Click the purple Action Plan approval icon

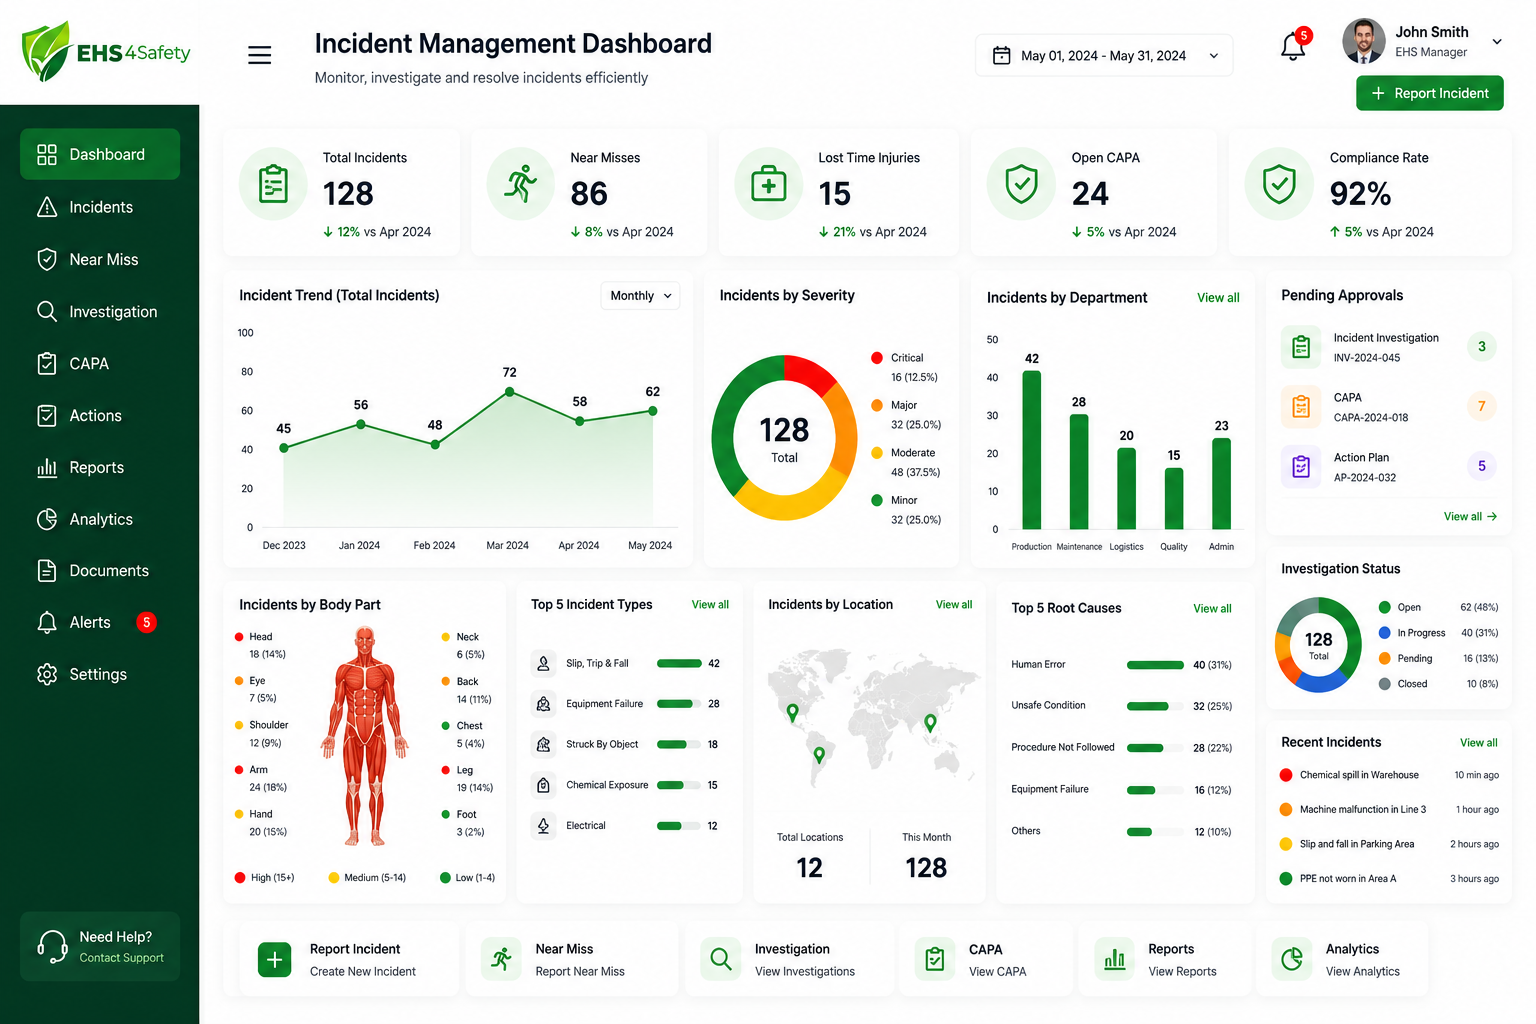(x=1301, y=467)
